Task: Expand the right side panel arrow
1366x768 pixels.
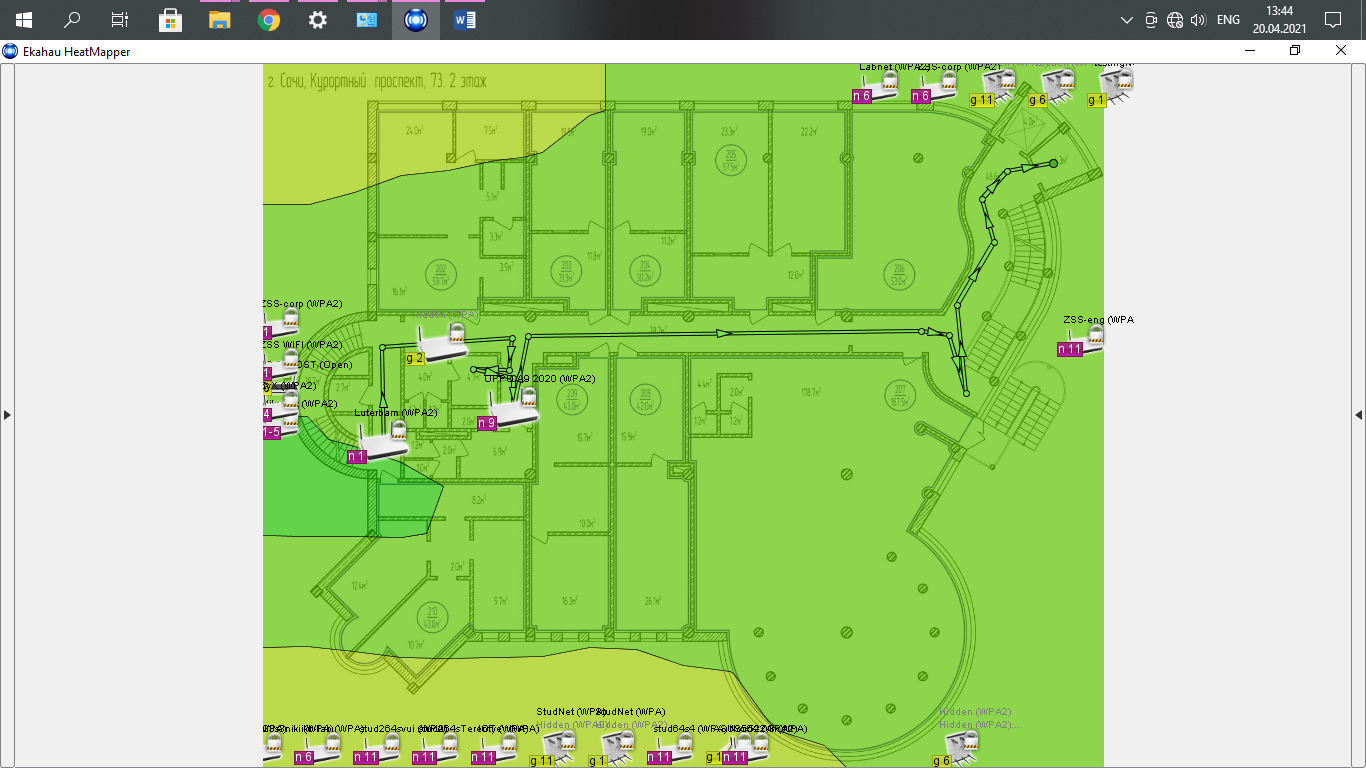Action: click(x=1358, y=414)
